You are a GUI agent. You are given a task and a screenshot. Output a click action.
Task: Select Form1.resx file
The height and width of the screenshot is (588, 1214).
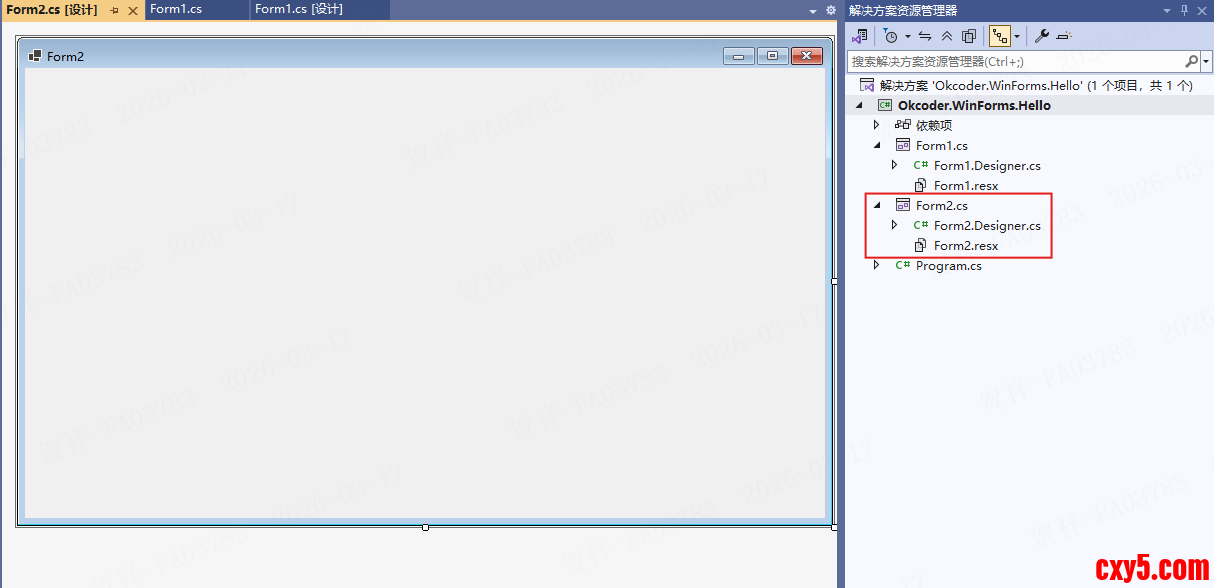966,185
